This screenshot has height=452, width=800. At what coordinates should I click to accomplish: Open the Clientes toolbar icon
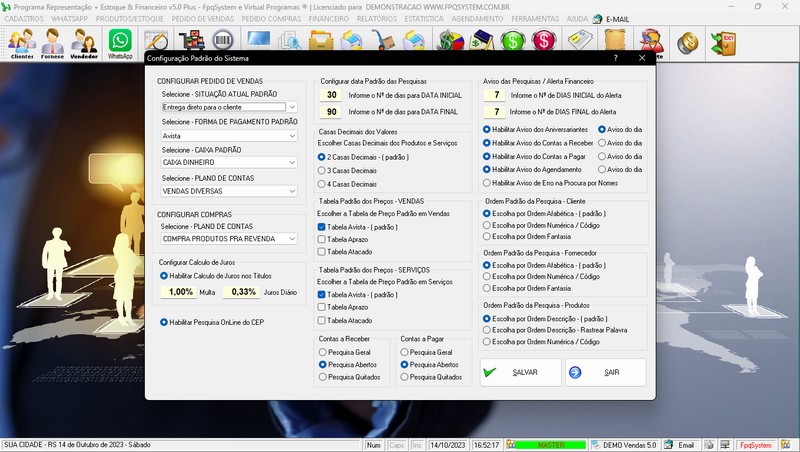(22, 43)
